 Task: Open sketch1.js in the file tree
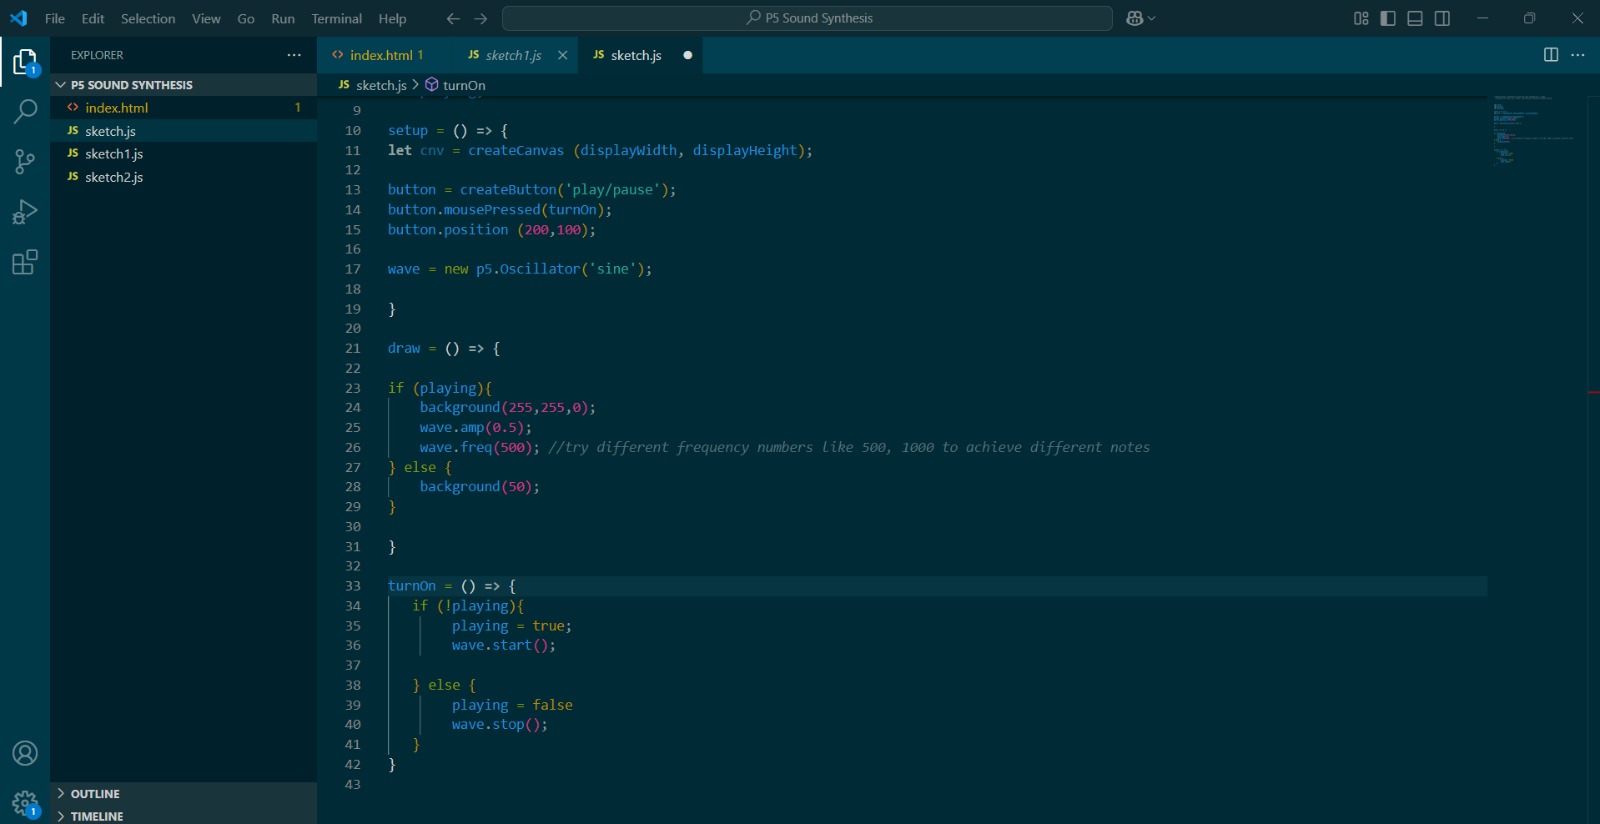tap(183, 154)
